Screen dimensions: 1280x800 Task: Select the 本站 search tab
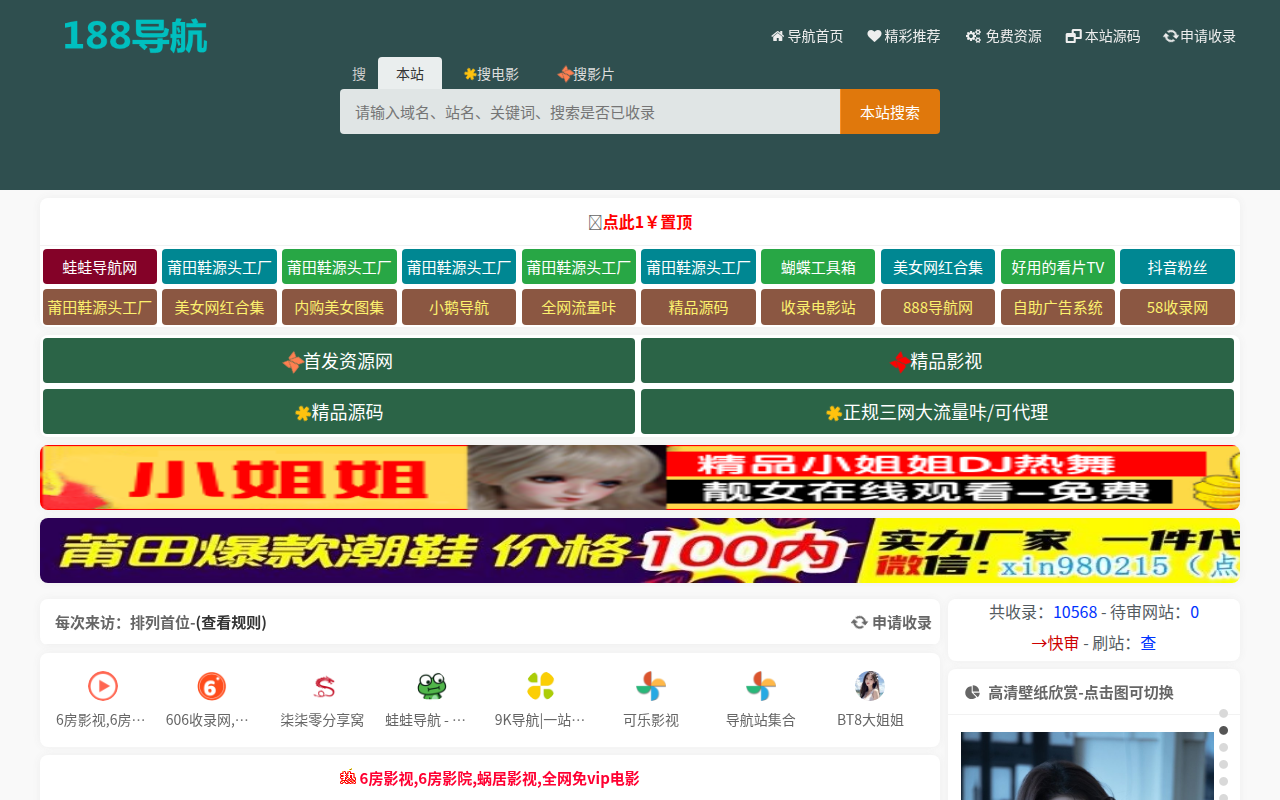click(x=410, y=73)
